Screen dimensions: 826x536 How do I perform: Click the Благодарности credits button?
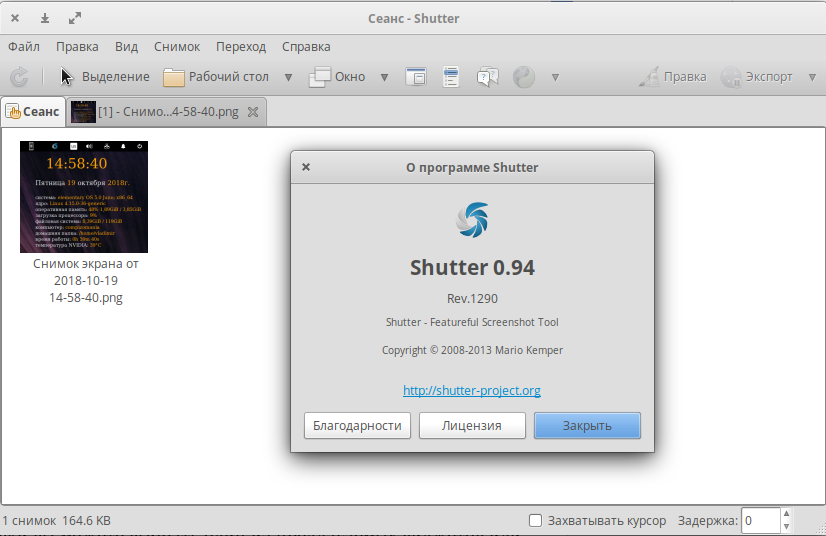(357, 425)
